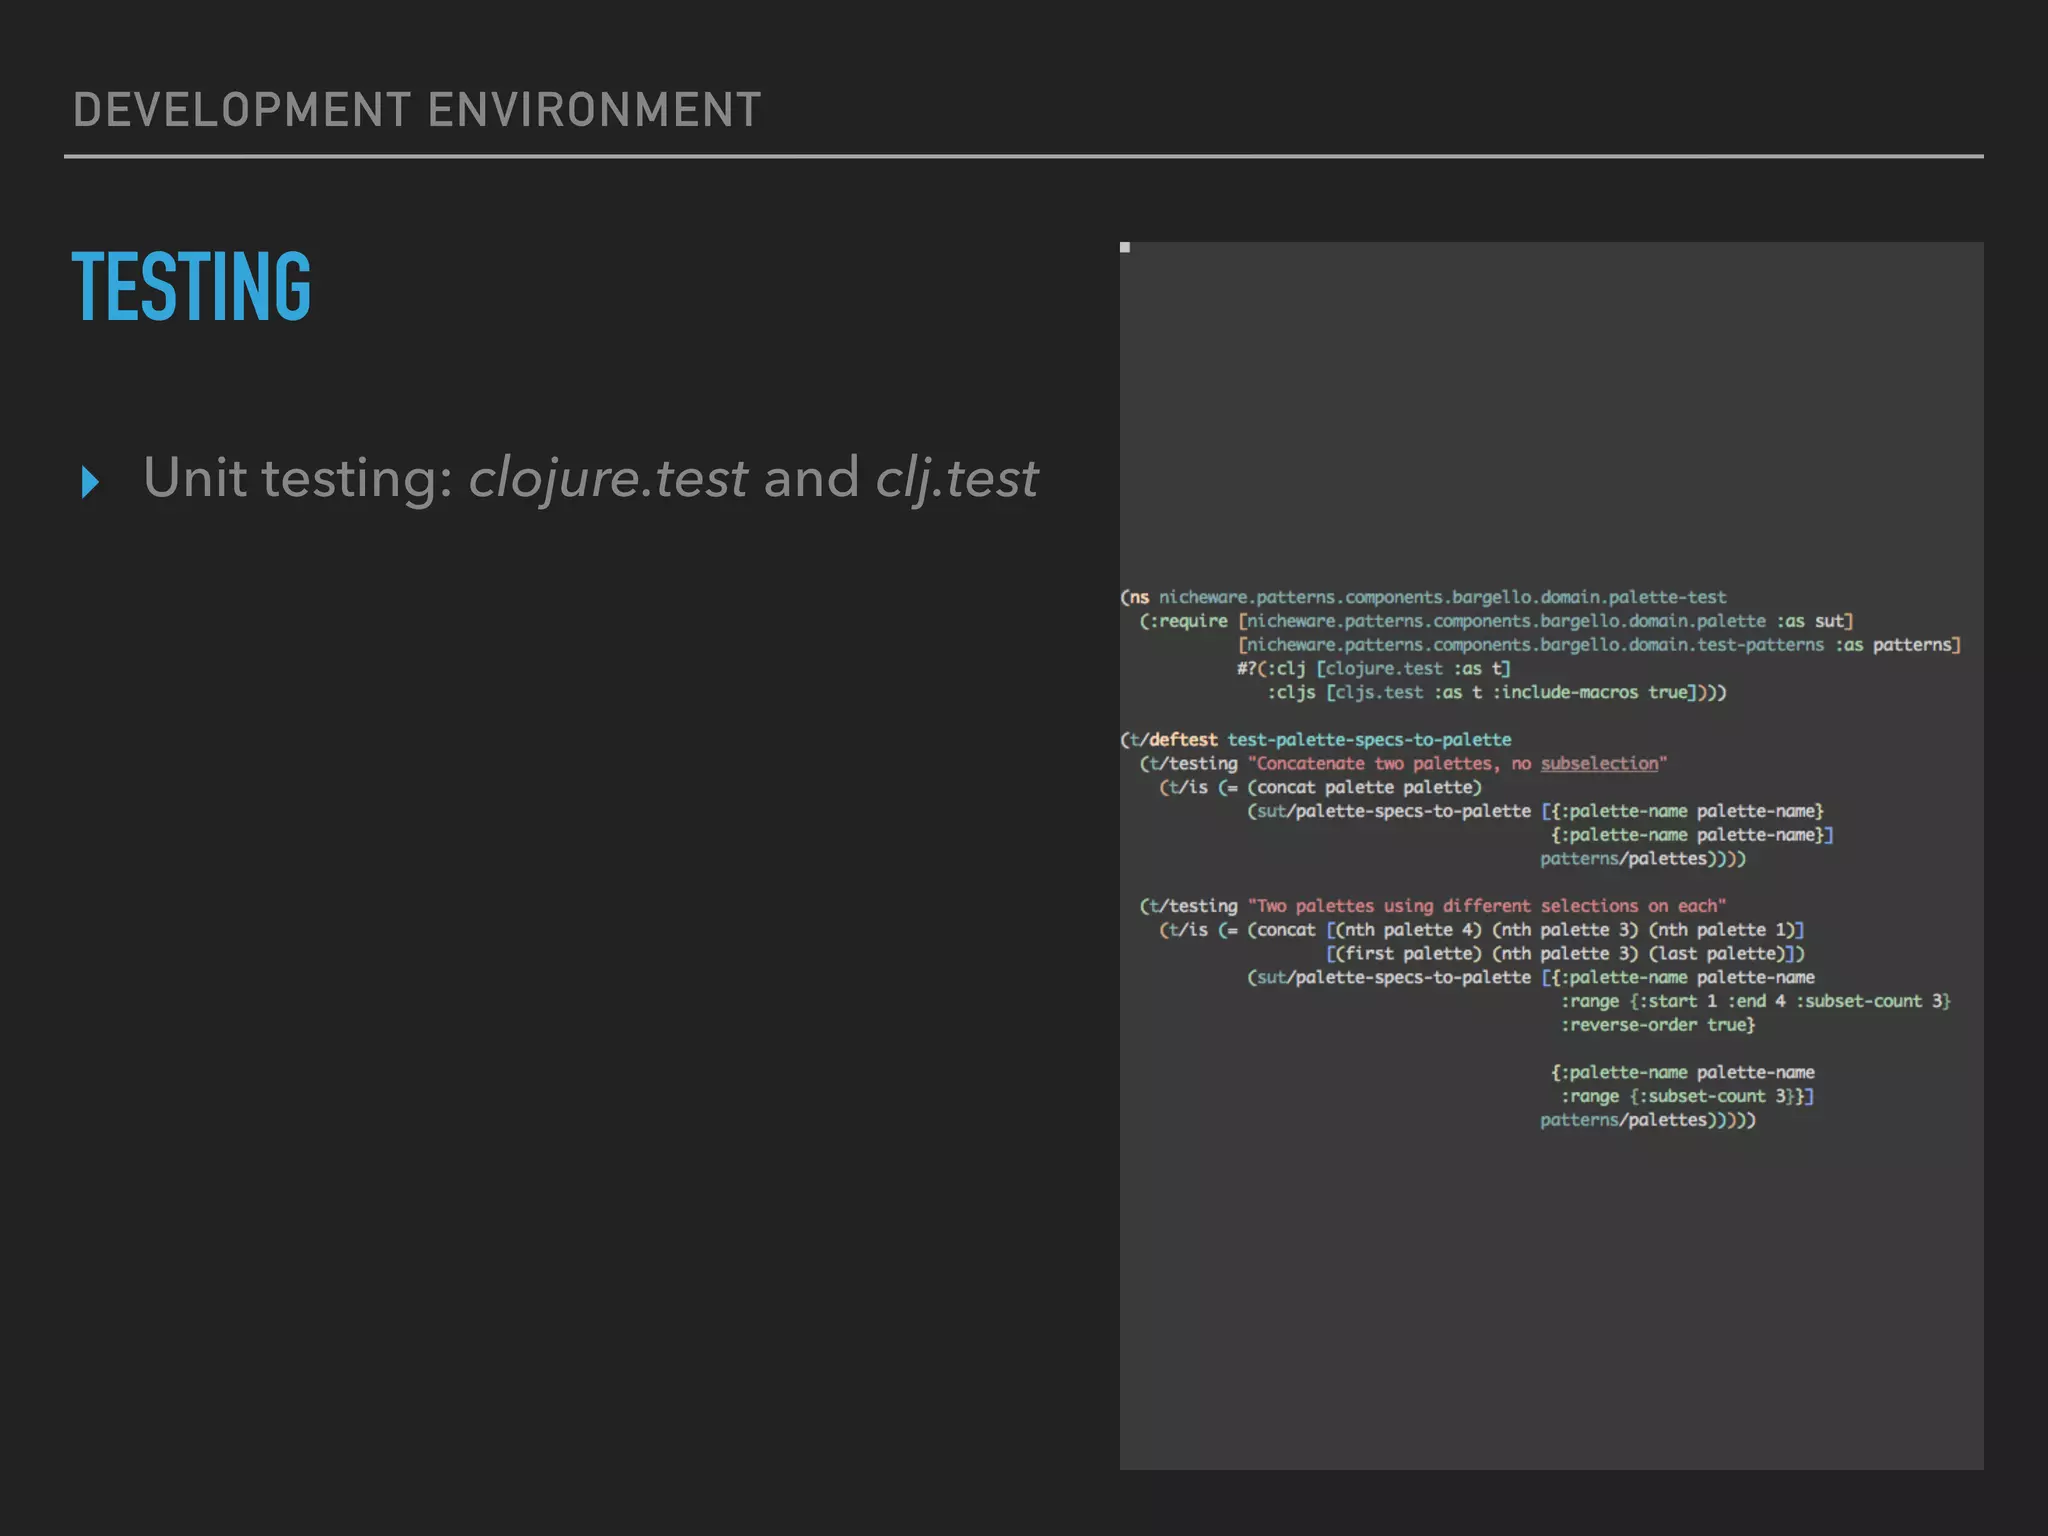Click the '(t/is (= (concat palette palette)' line

pos(1320,788)
